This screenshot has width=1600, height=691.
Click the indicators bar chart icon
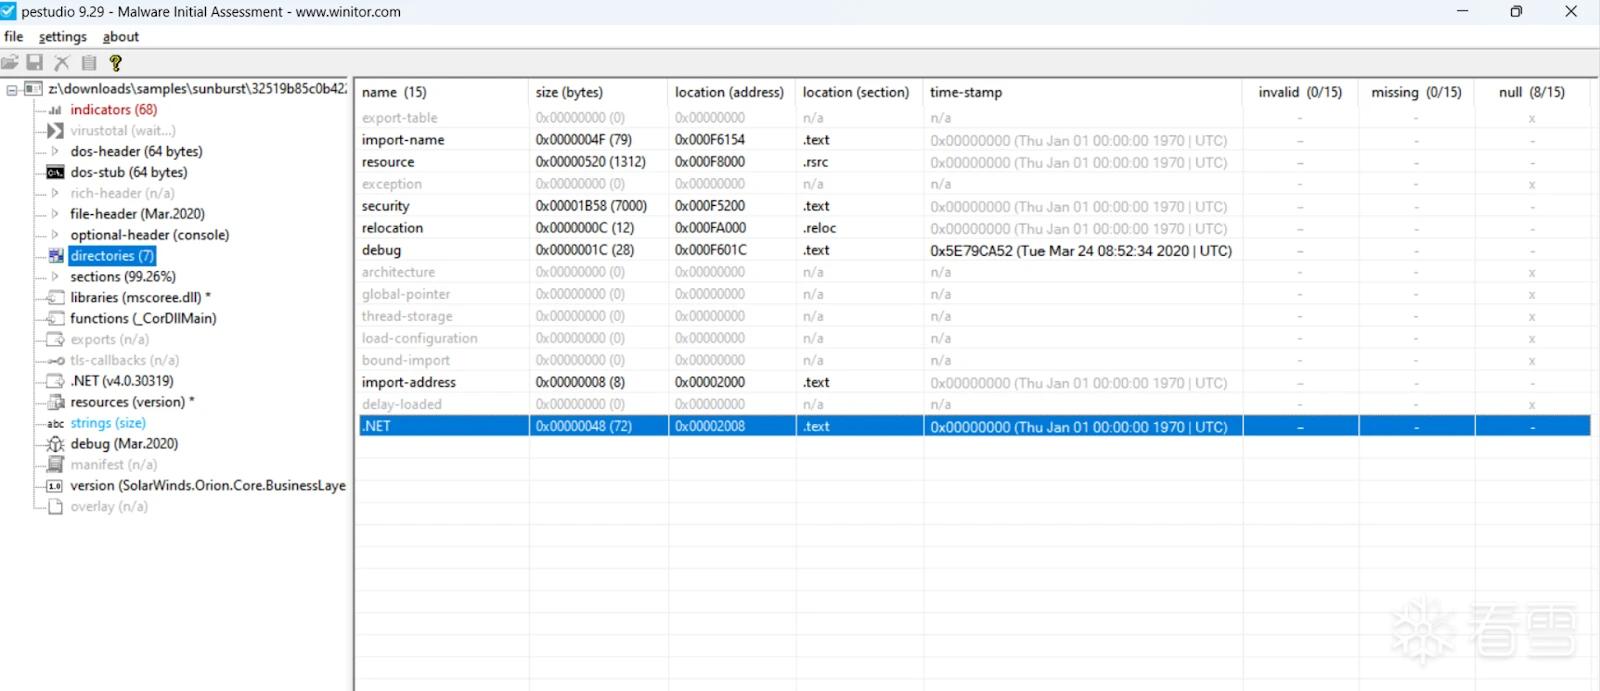pyautogui.click(x=55, y=110)
